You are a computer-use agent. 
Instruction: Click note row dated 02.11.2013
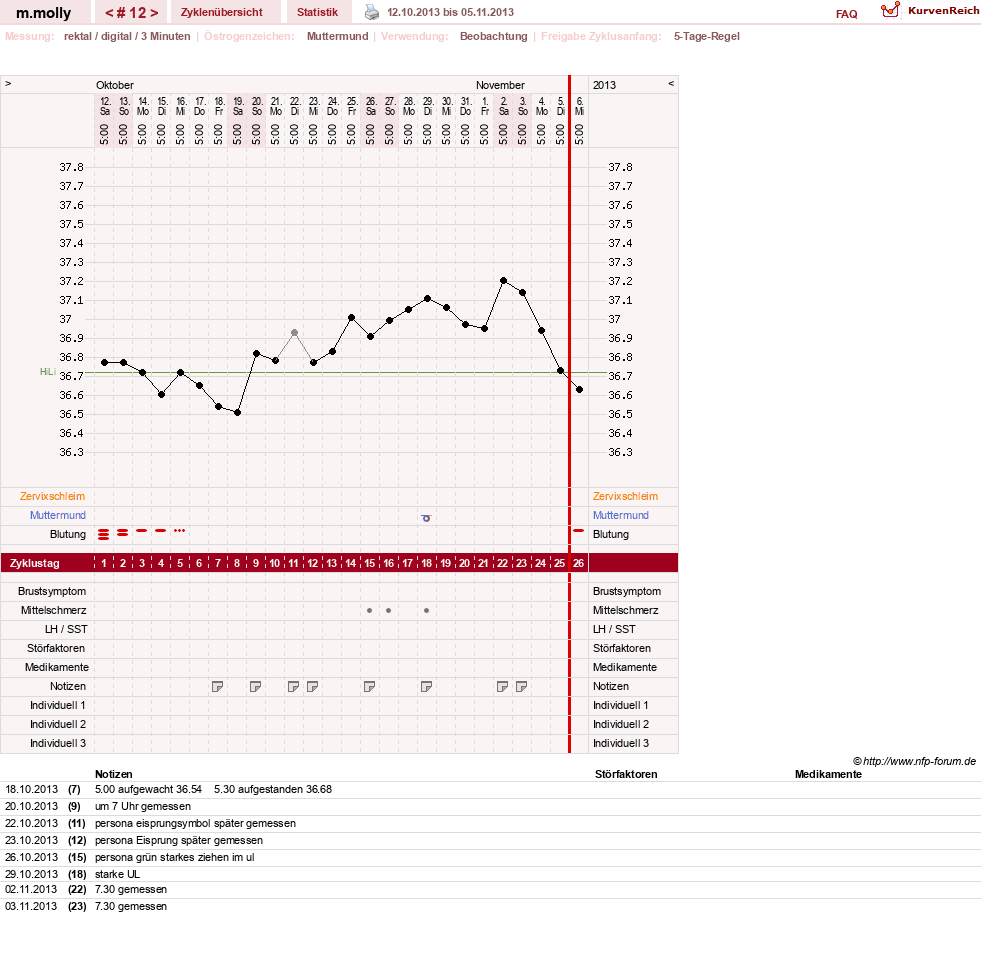pyautogui.click(x=490, y=890)
